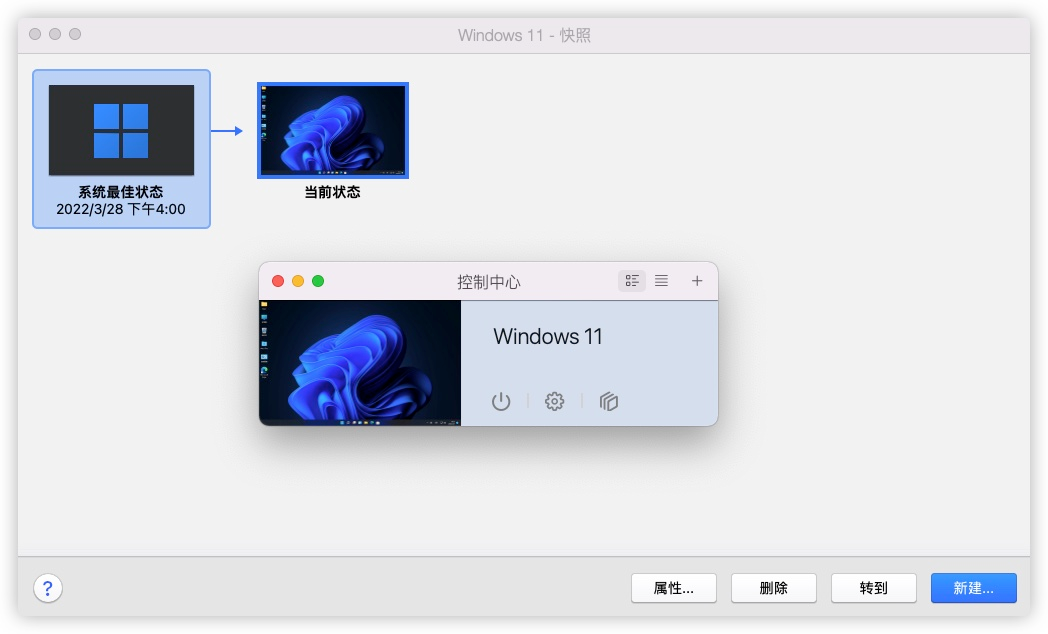Add a new virtual machine with plus icon
Screen dimensions: 1048x634
(x=696, y=281)
